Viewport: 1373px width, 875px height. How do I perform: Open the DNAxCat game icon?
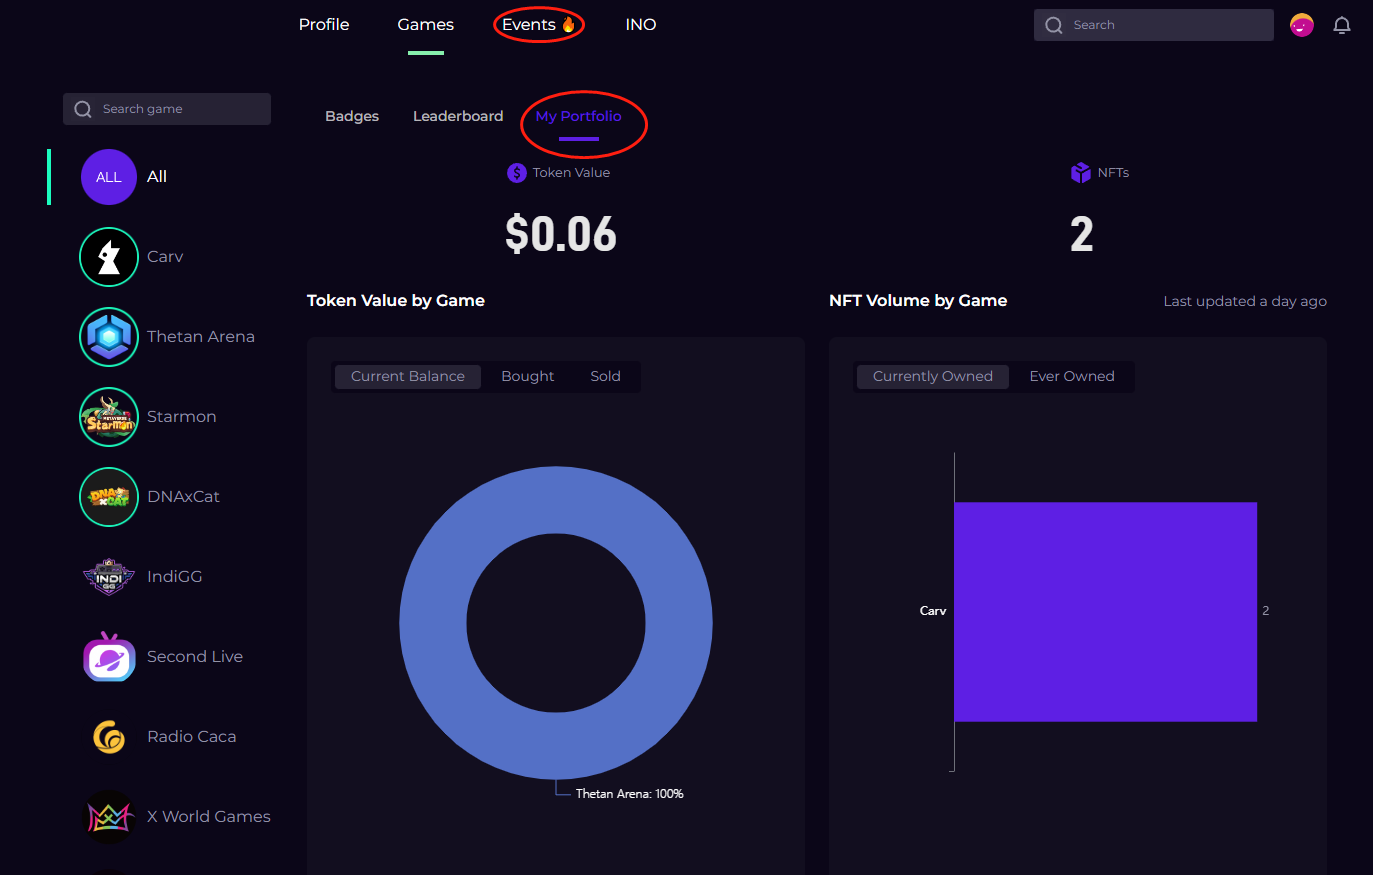click(x=109, y=497)
